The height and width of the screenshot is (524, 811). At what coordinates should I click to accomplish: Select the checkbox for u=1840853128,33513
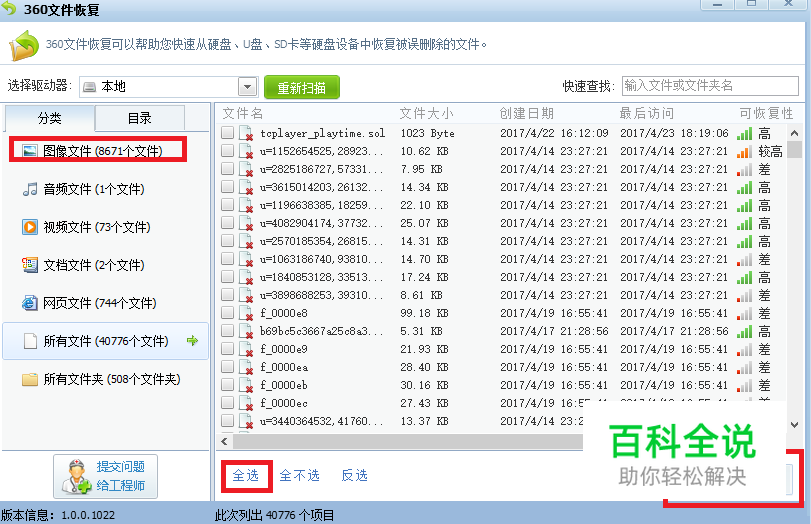point(227,276)
